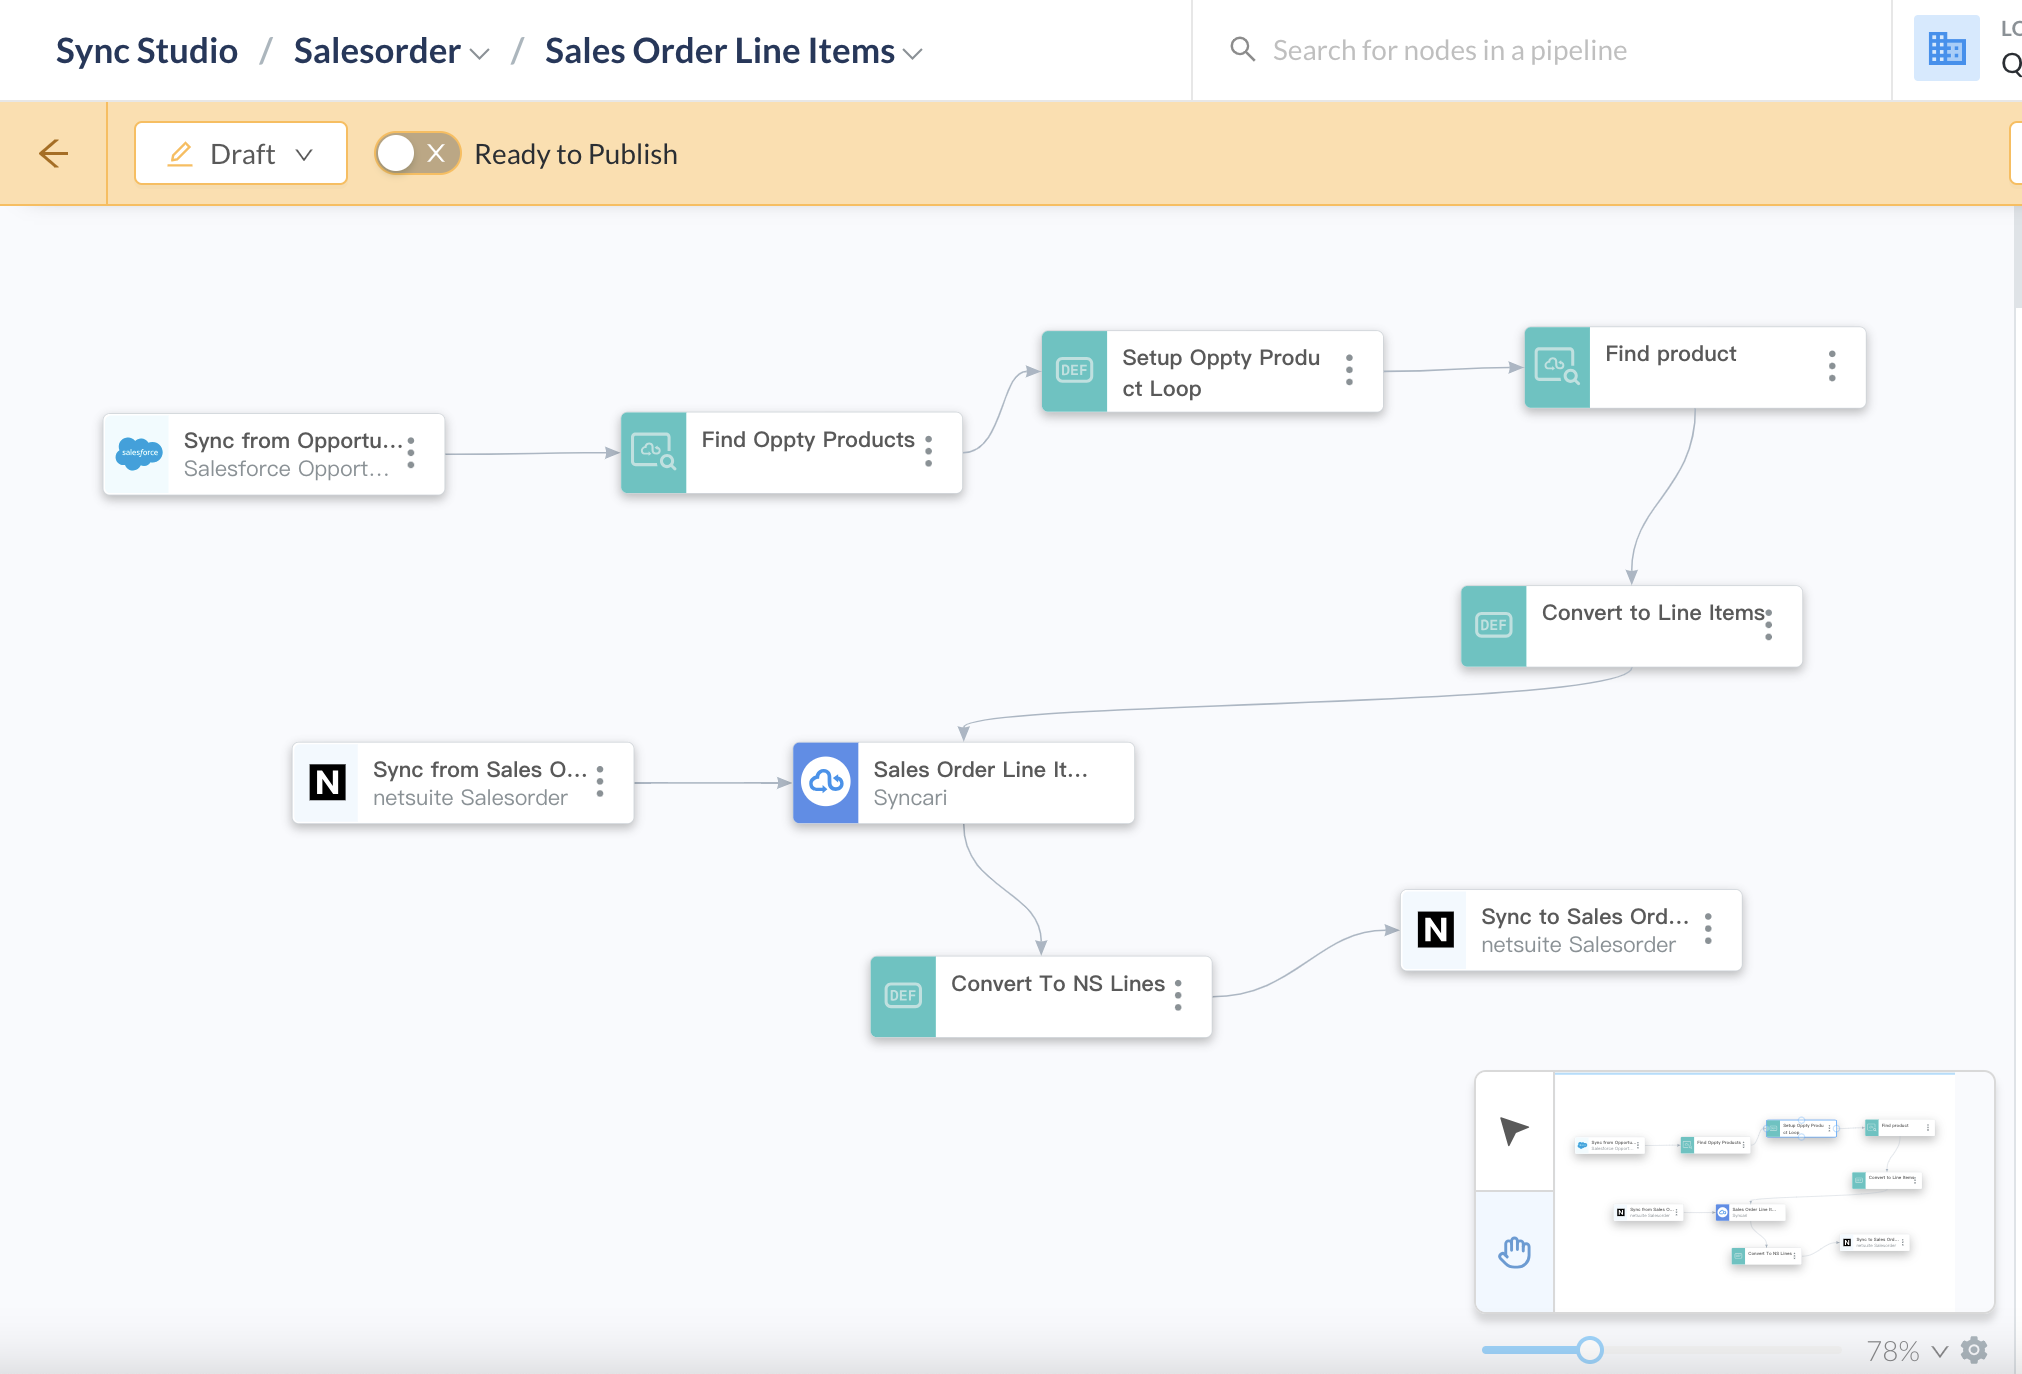This screenshot has height=1374, width=2022.
Task: Select the Find product node label
Action: pos(1670,354)
